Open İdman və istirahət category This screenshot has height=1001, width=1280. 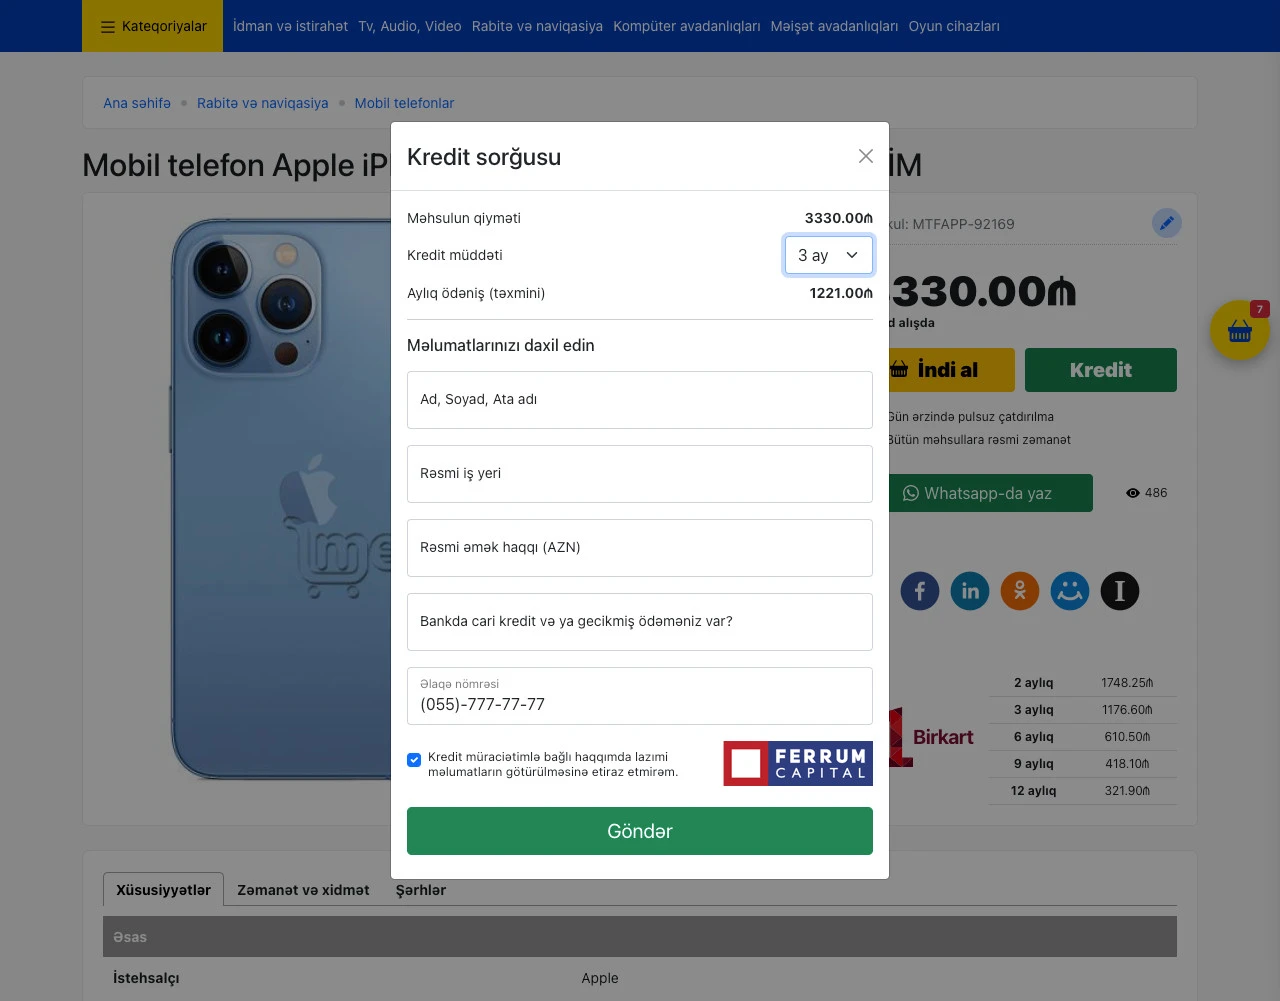(291, 26)
